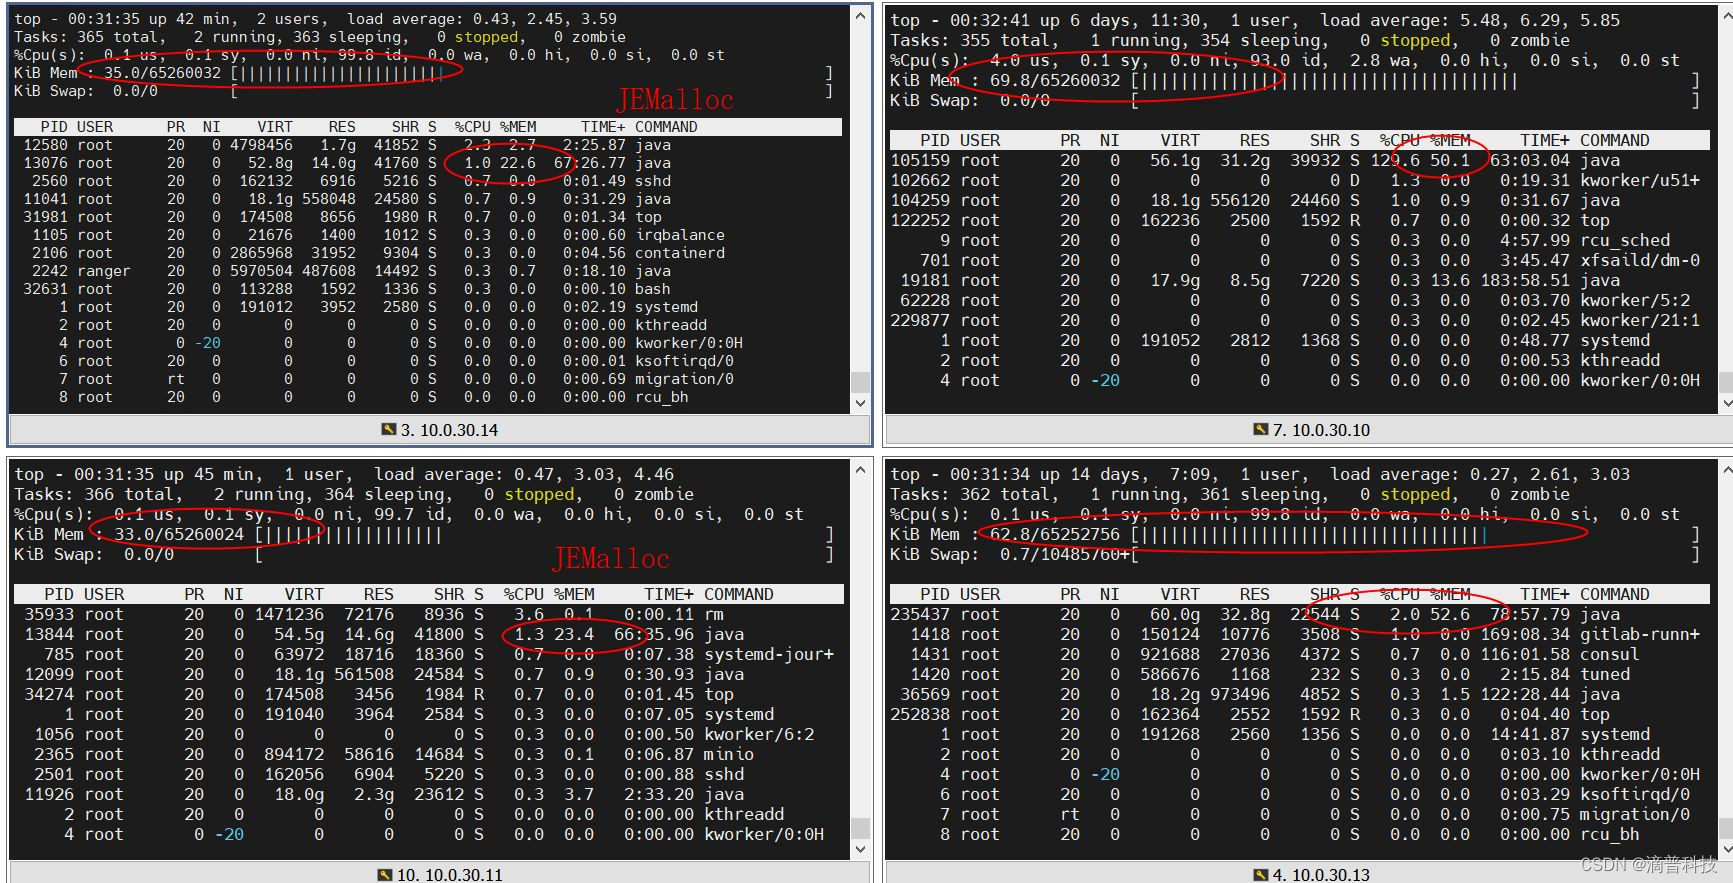Click TIME+ column header in 10.0.30.11 pane
The width and height of the screenshot is (1733, 883).
tap(669, 594)
